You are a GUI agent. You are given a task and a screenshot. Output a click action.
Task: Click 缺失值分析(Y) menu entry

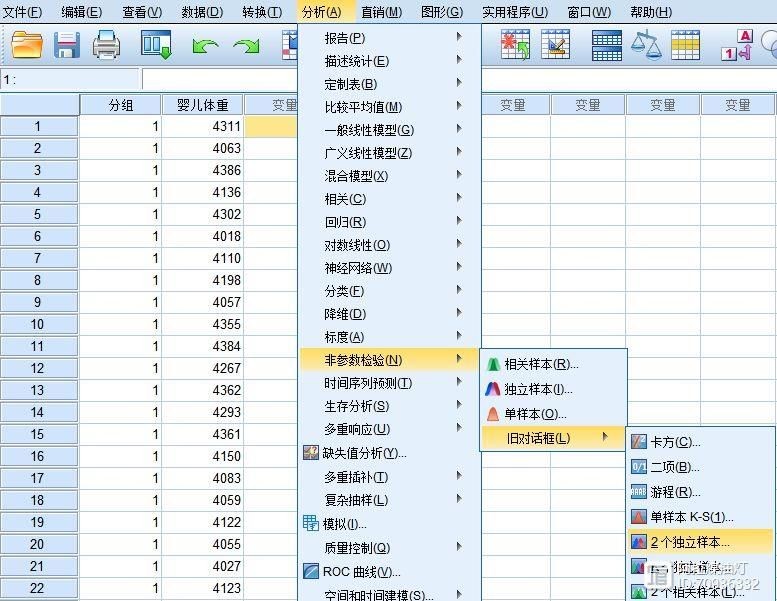coord(364,453)
